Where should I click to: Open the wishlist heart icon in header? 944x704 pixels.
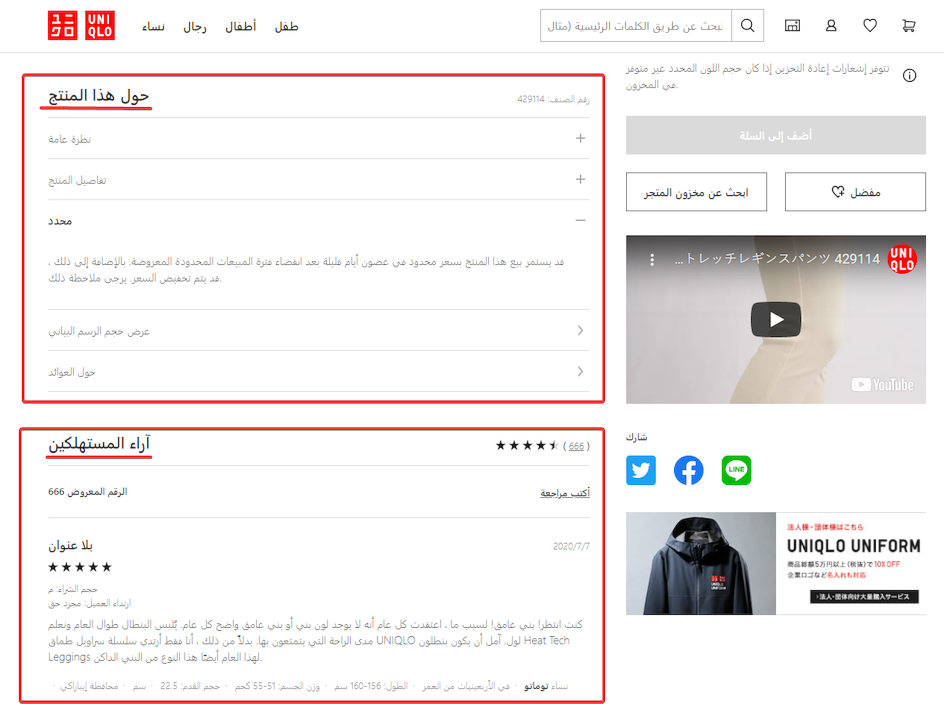pos(869,25)
